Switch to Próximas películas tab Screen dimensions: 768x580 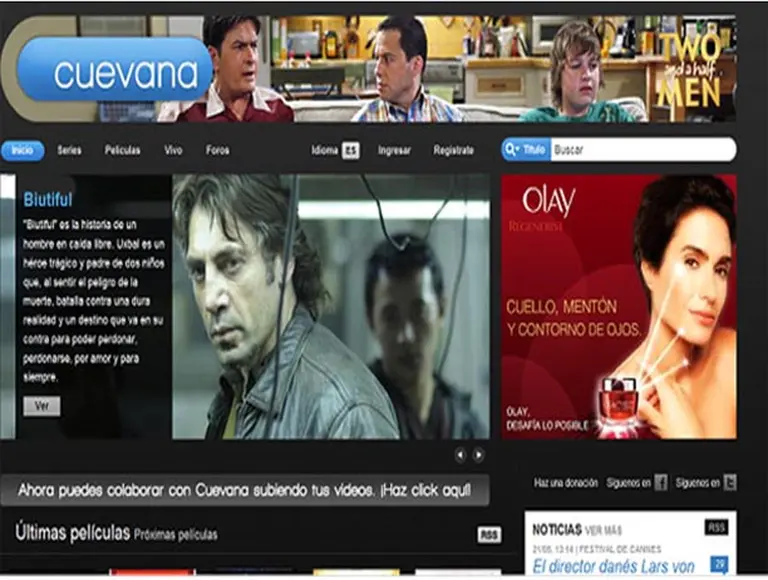tap(176, 535)
